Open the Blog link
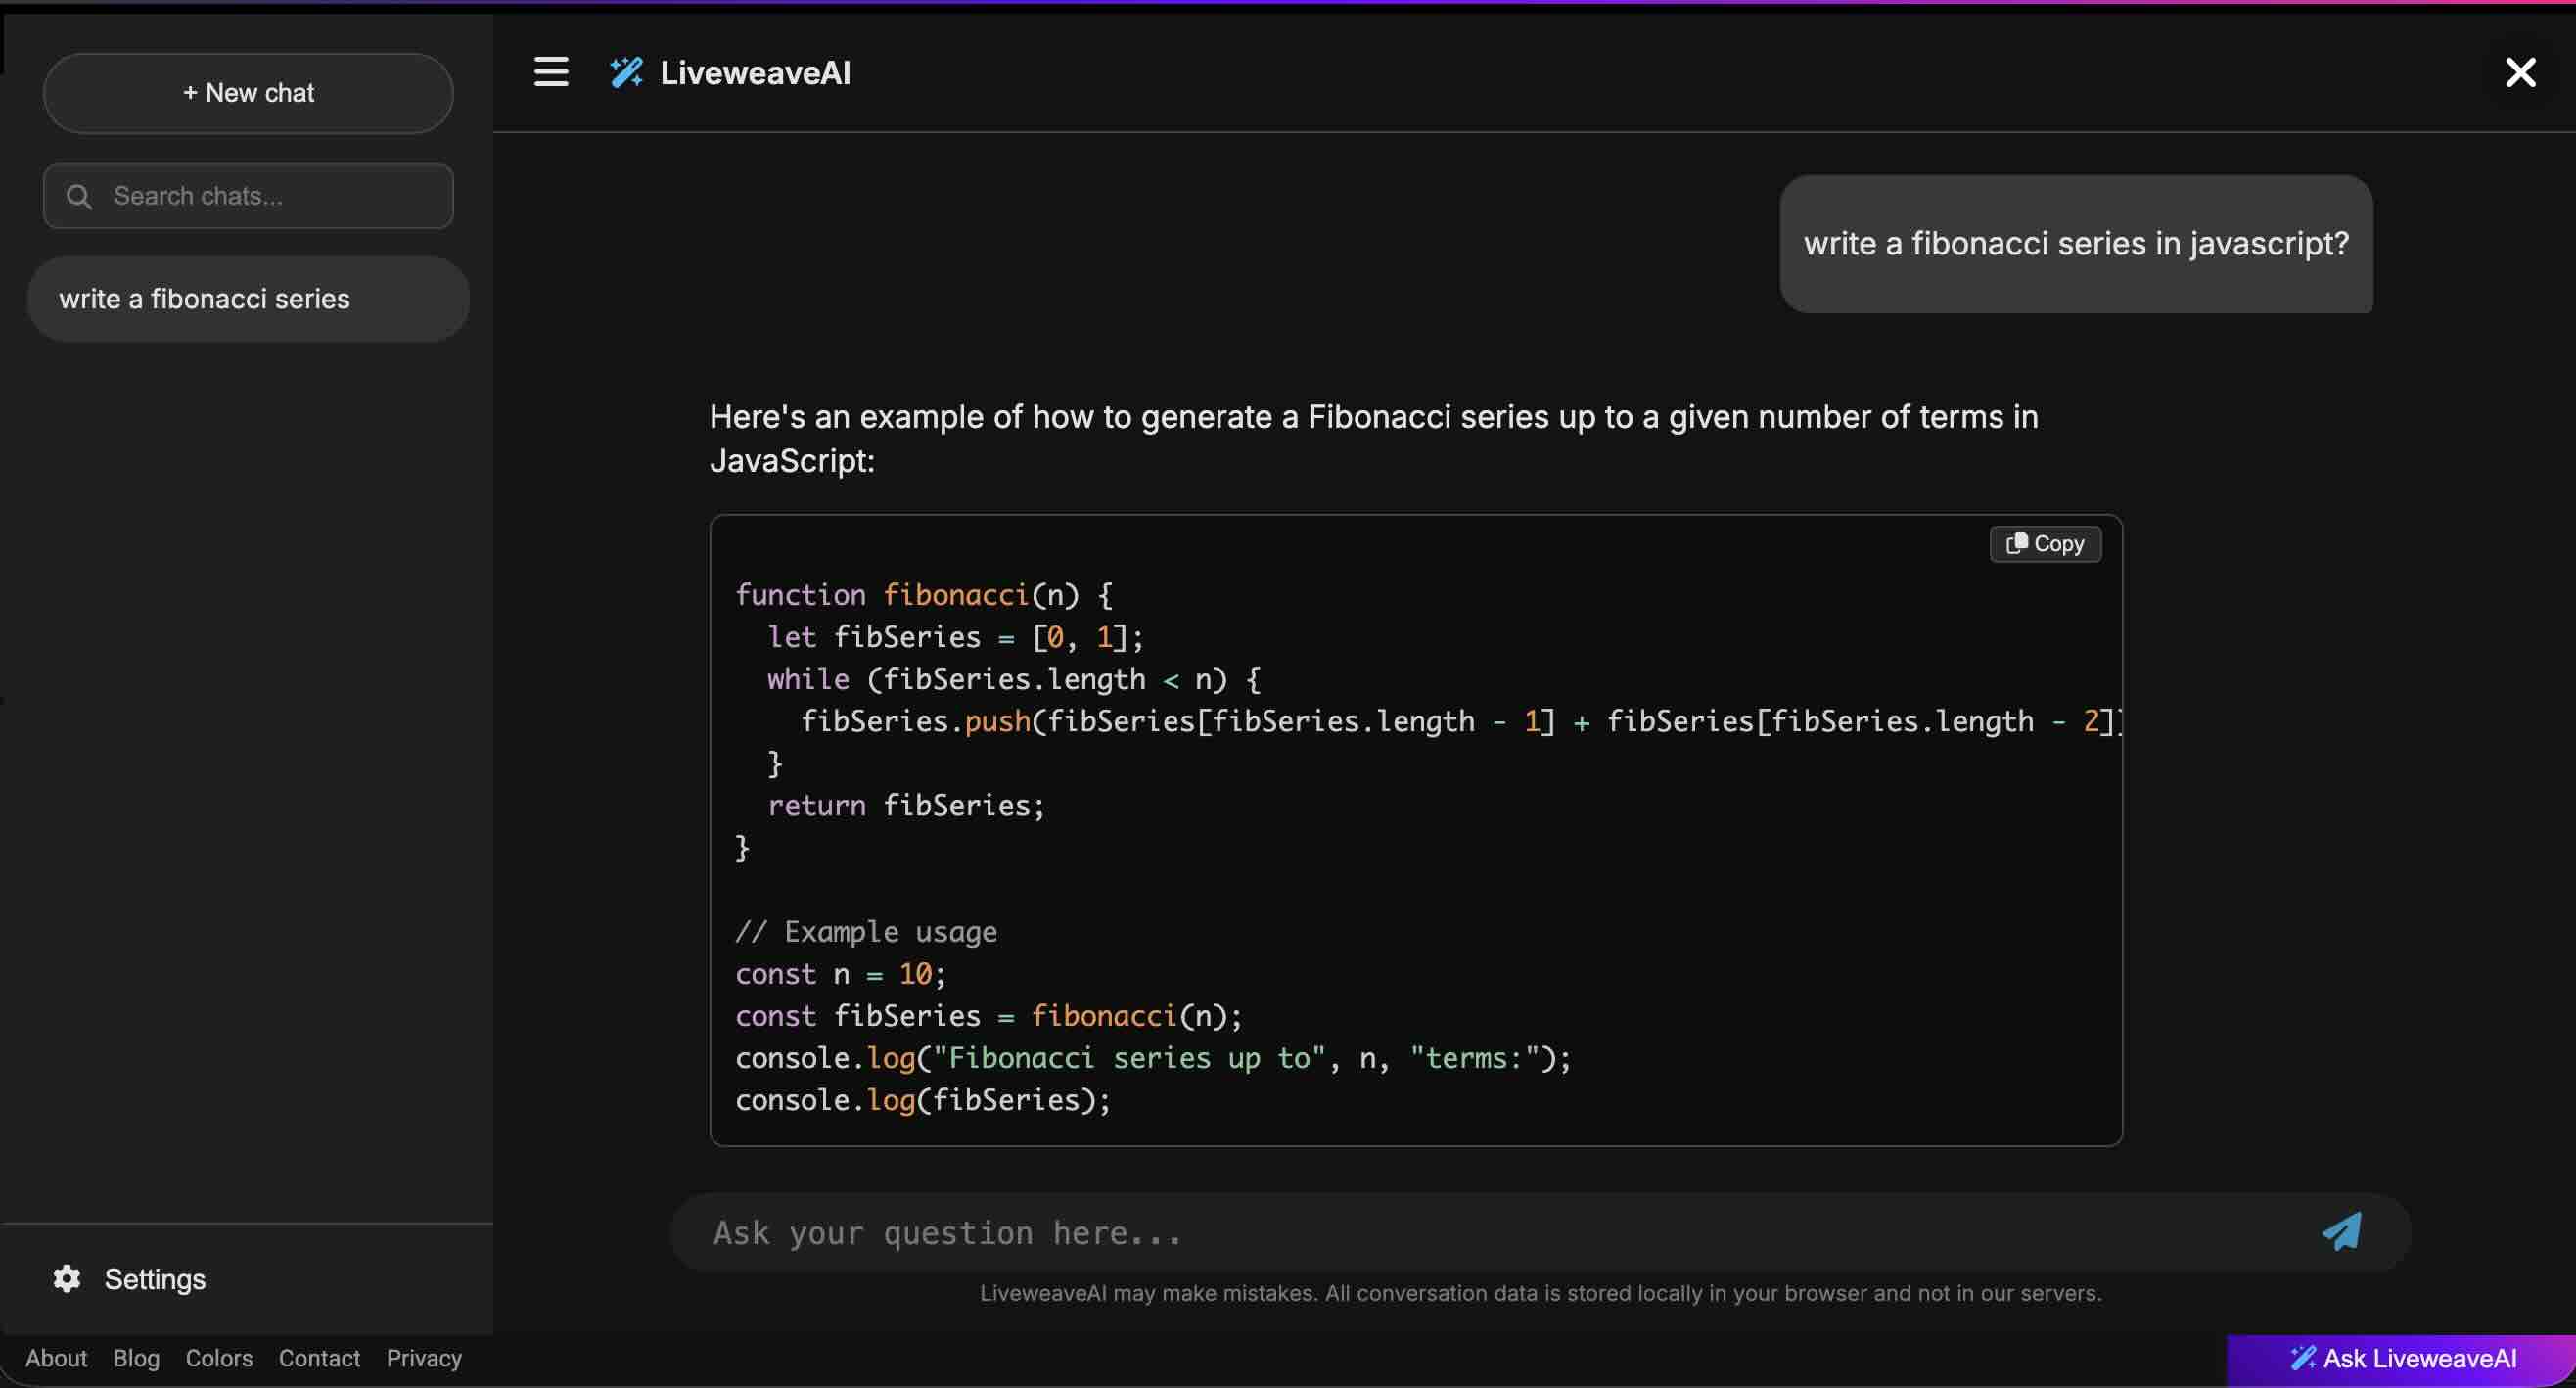The height and width of the screenshot is (1388, 2576). point(136,1358)
